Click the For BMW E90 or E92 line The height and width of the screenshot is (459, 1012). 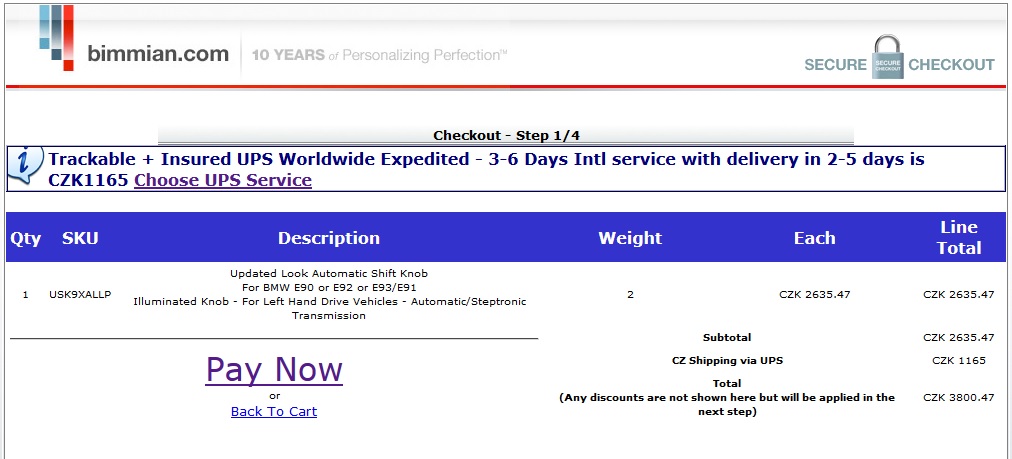[x=329, y=287]
